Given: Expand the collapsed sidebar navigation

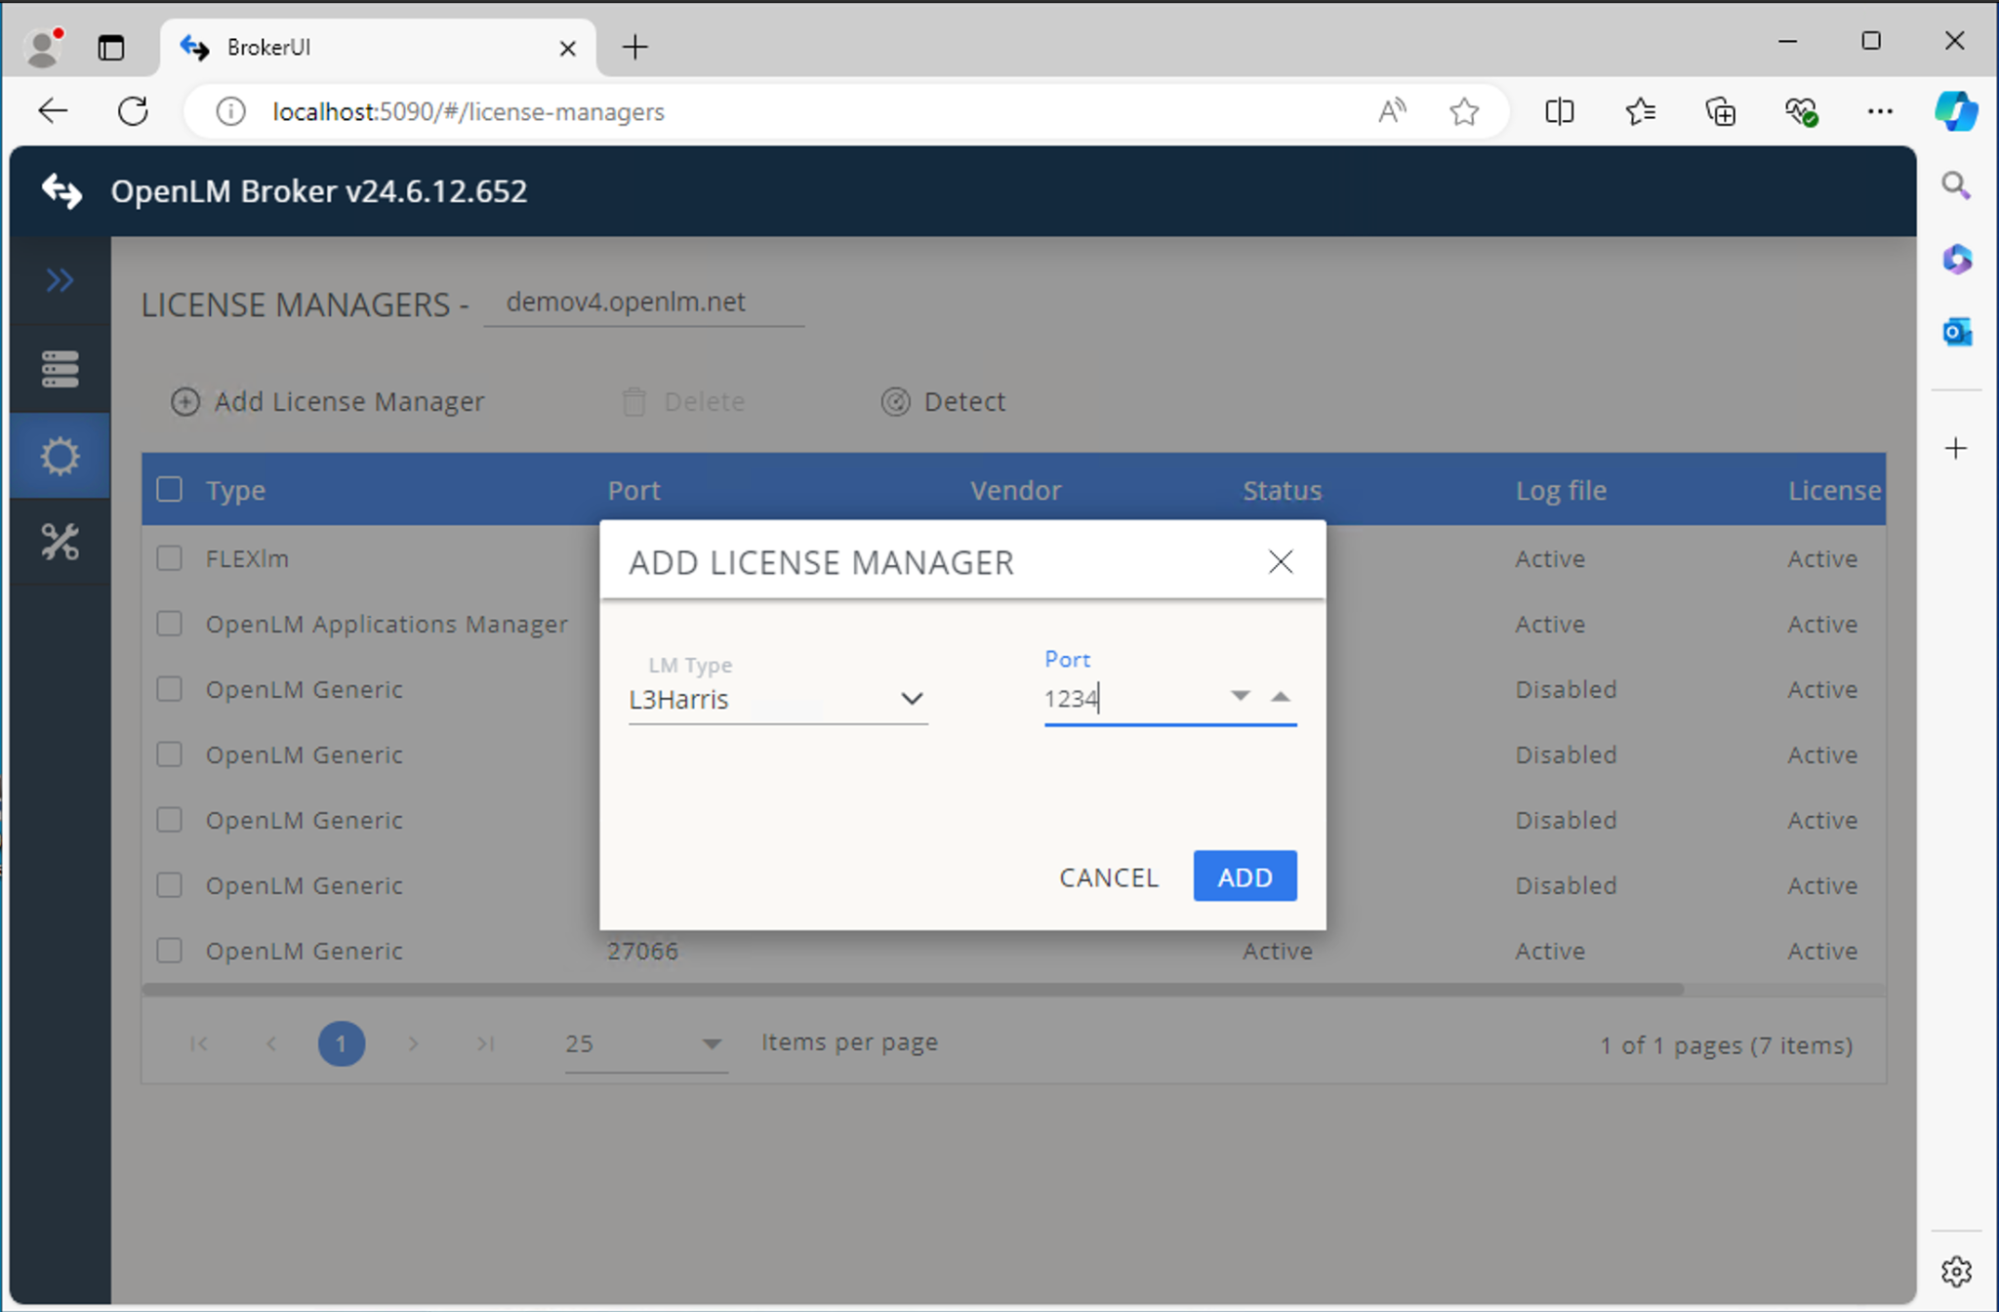Looking at the screenshot, I should 59,280.
